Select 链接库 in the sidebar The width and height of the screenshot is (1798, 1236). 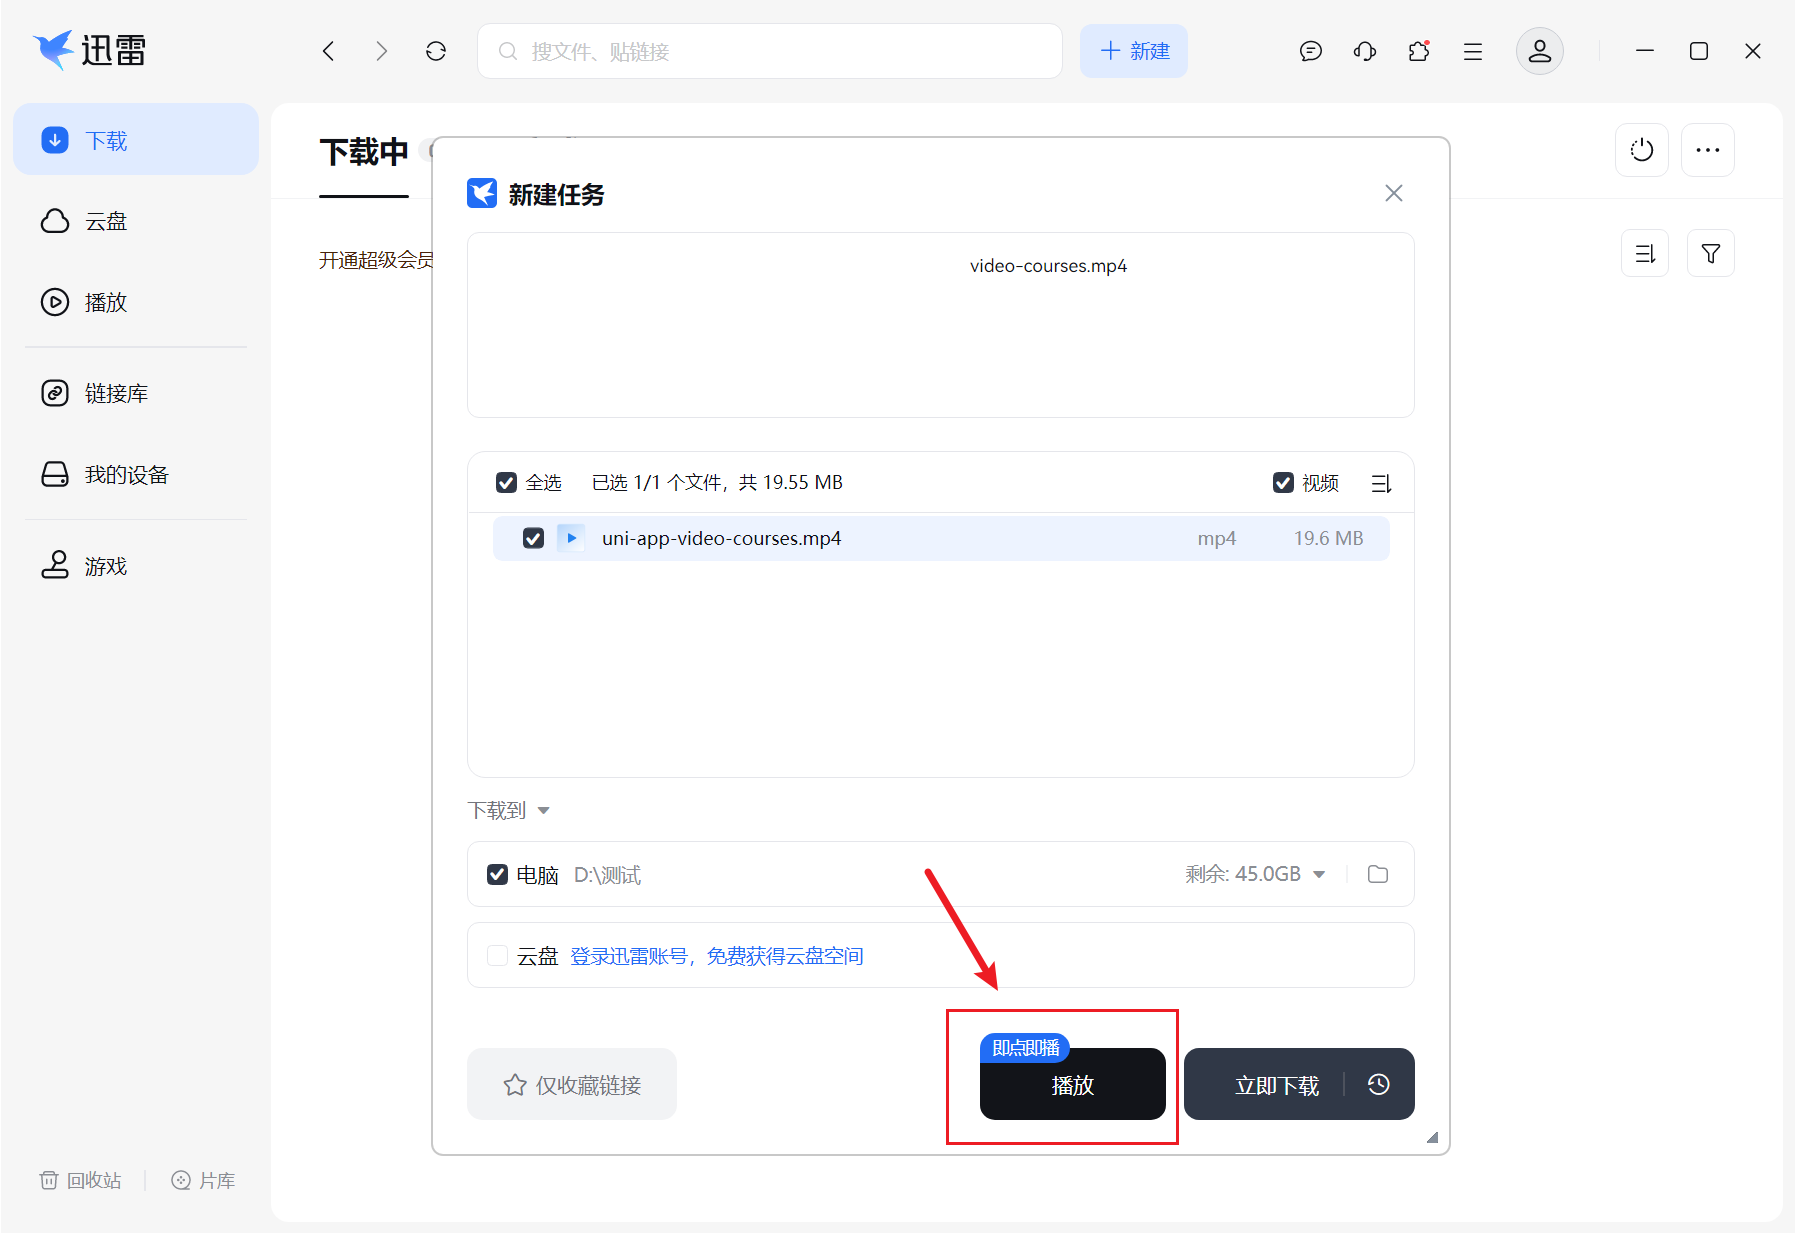tap(136, 393)
